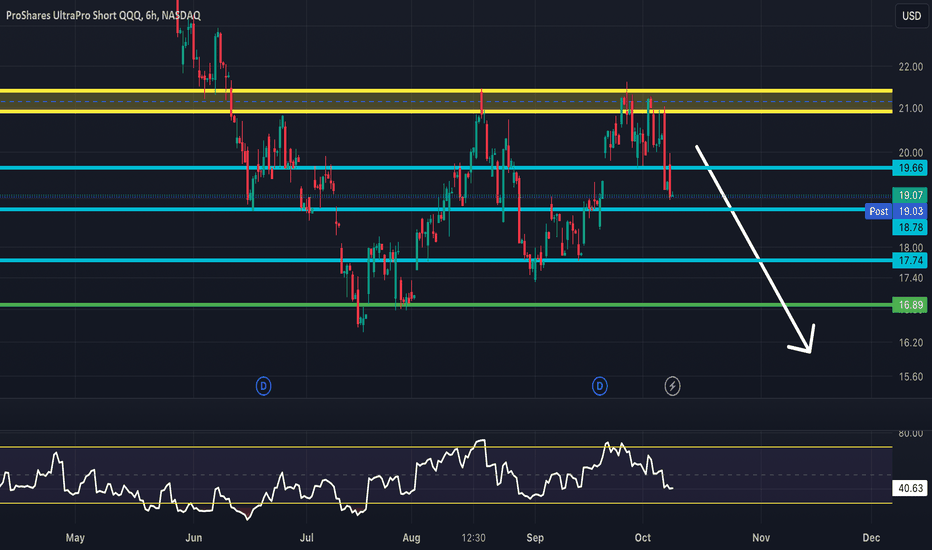This screenshot has height=550, width=932.
Task: Click the Jun time axis label
Action: [194, 538]
